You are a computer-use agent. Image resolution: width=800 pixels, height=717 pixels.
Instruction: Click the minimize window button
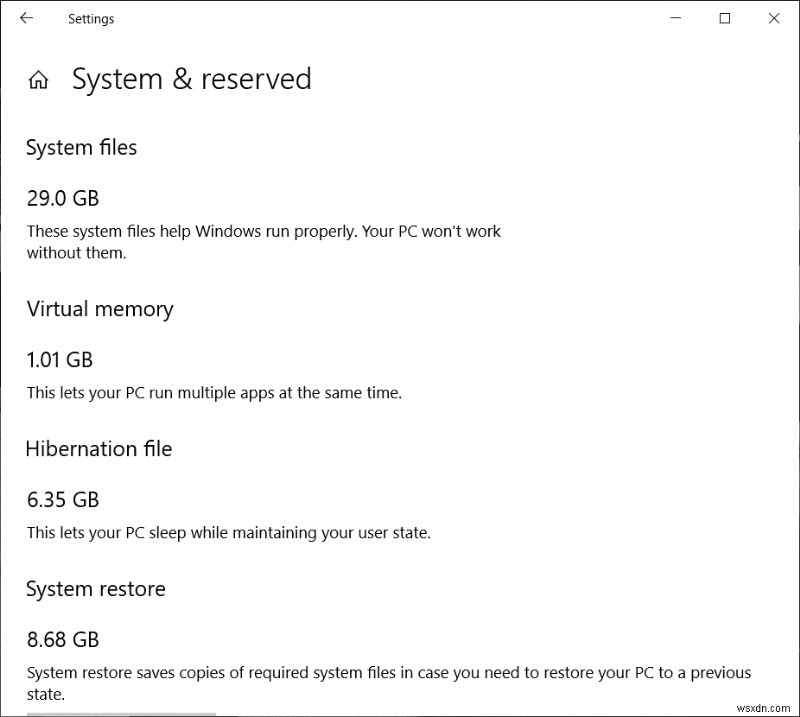tap(676, 18)
